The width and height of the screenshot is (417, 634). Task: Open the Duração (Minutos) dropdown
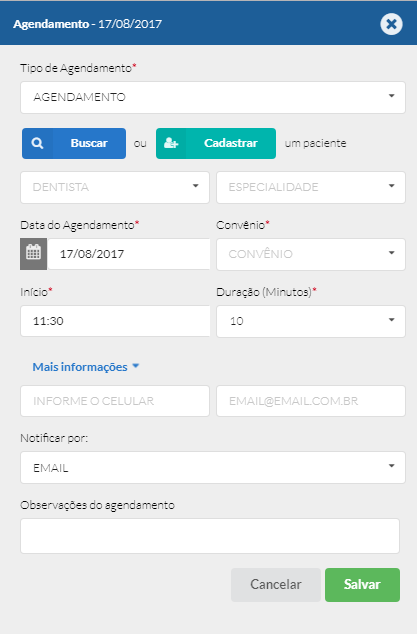click(x=311, y=321)
